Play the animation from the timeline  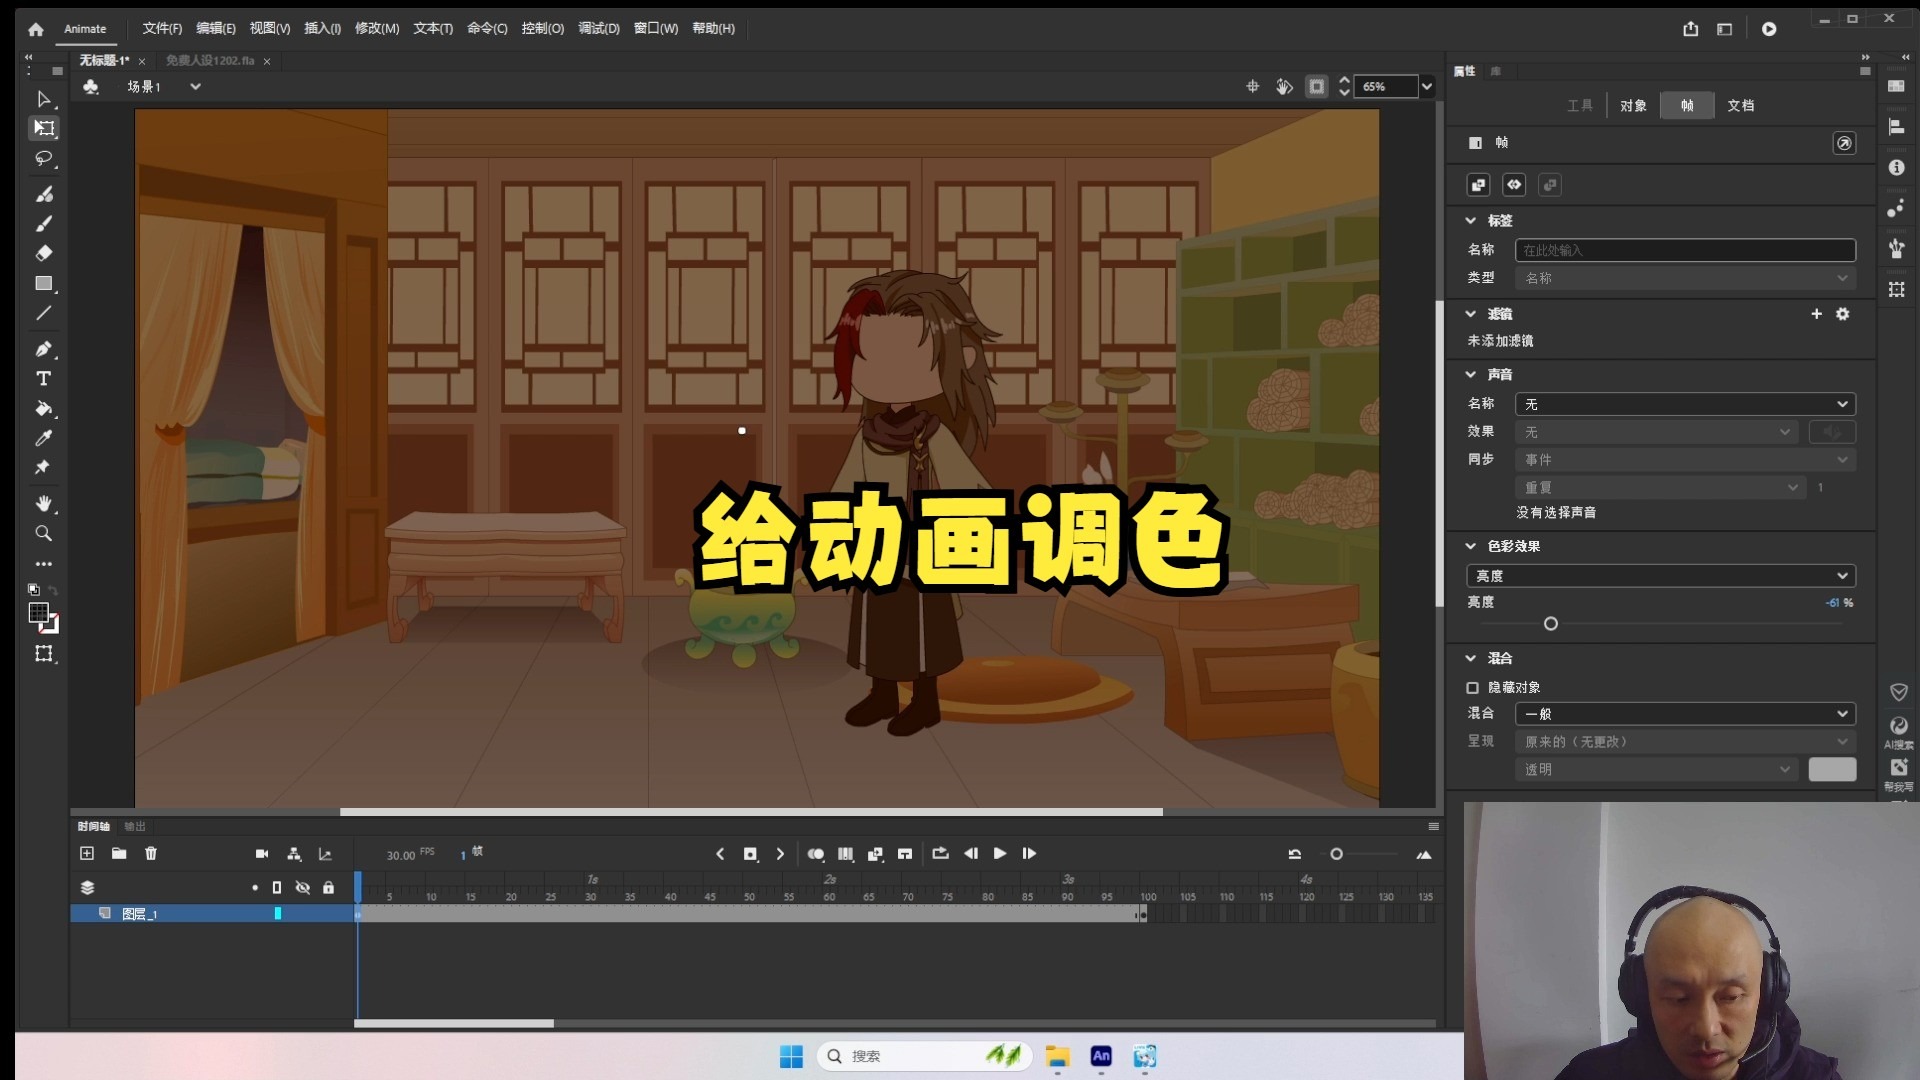coord(1000,854)
